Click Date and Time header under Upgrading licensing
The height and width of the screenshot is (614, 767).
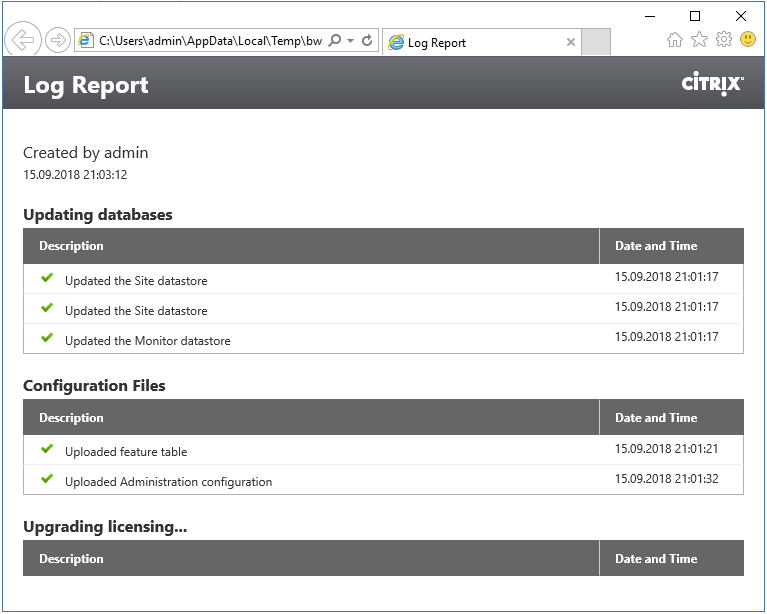(x=656, y=559)
